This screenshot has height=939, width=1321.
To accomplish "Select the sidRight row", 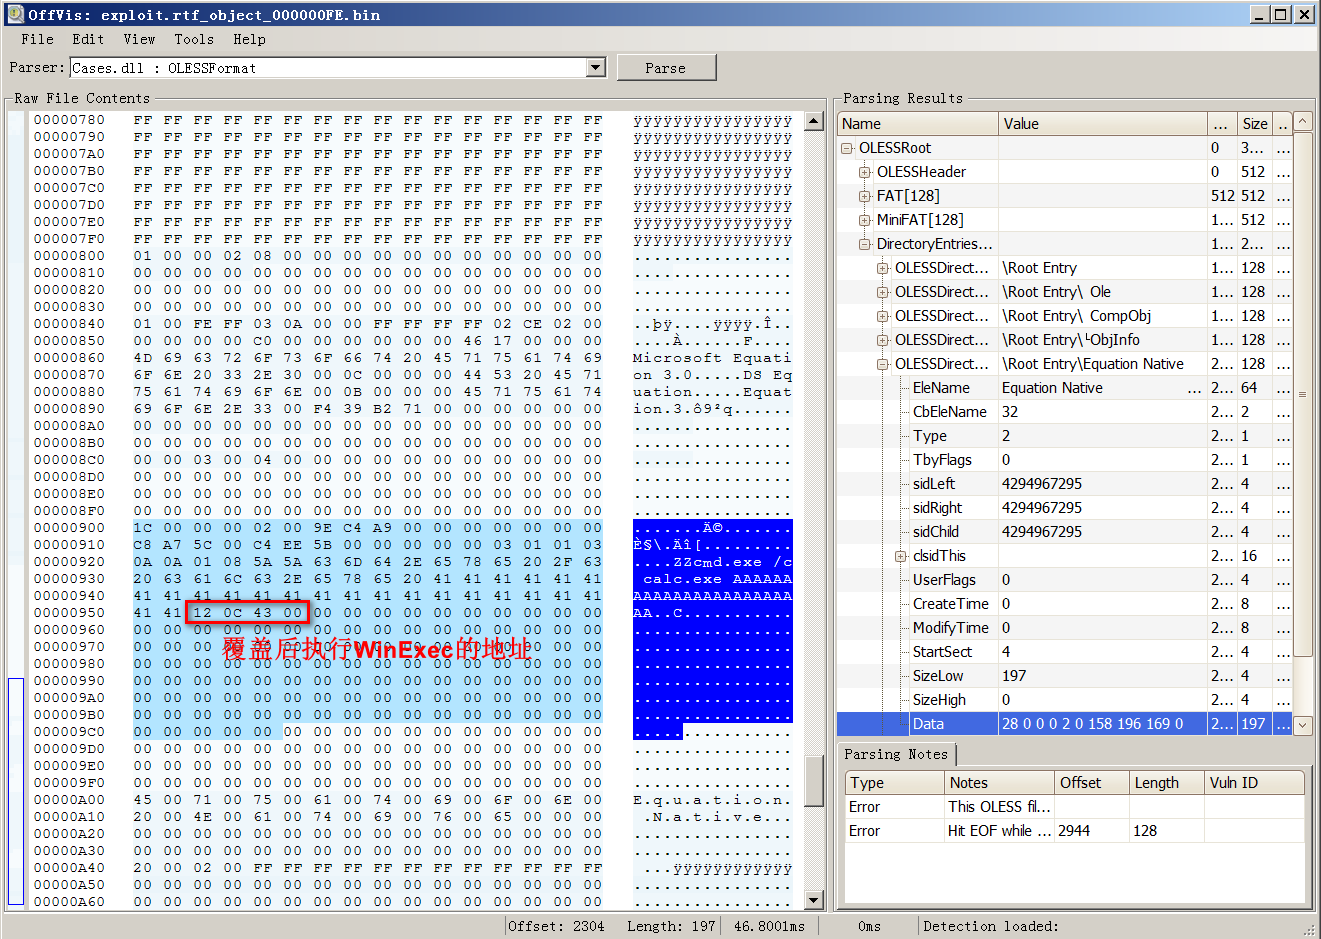I will pyautogui.click(x=1064, y=508).
